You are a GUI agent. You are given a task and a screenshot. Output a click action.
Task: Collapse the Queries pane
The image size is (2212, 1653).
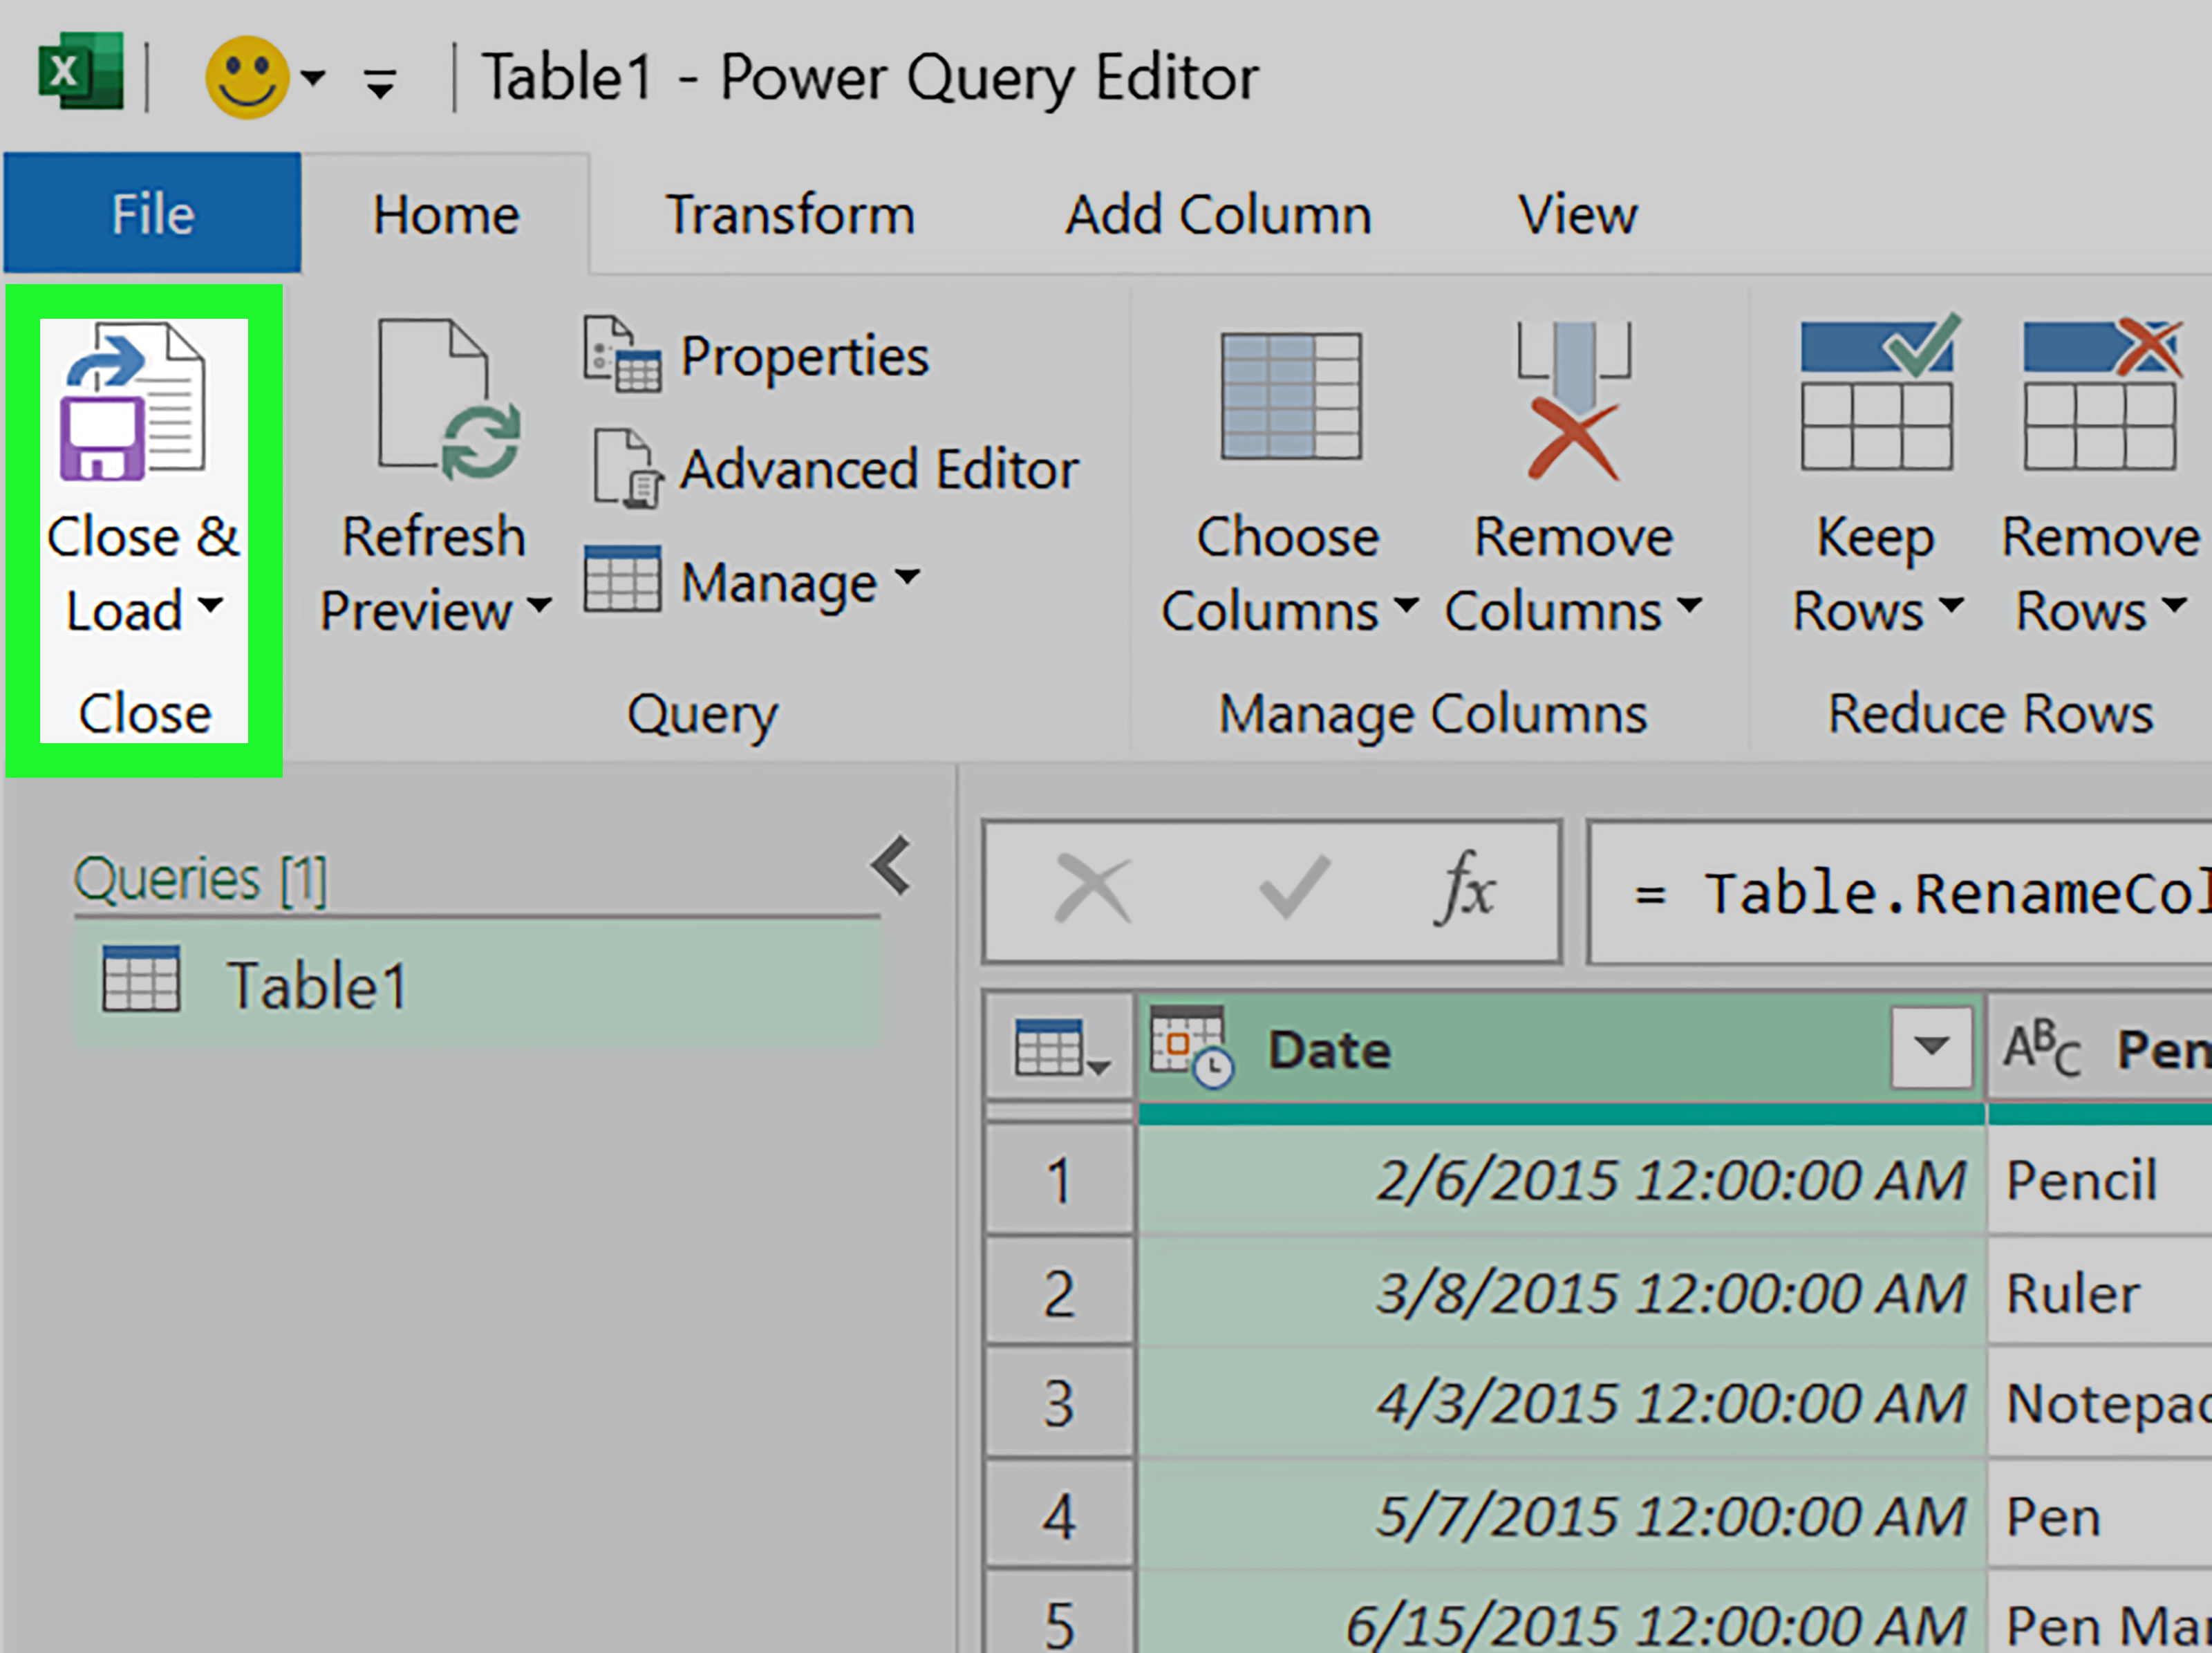click(x=891, y=865)
